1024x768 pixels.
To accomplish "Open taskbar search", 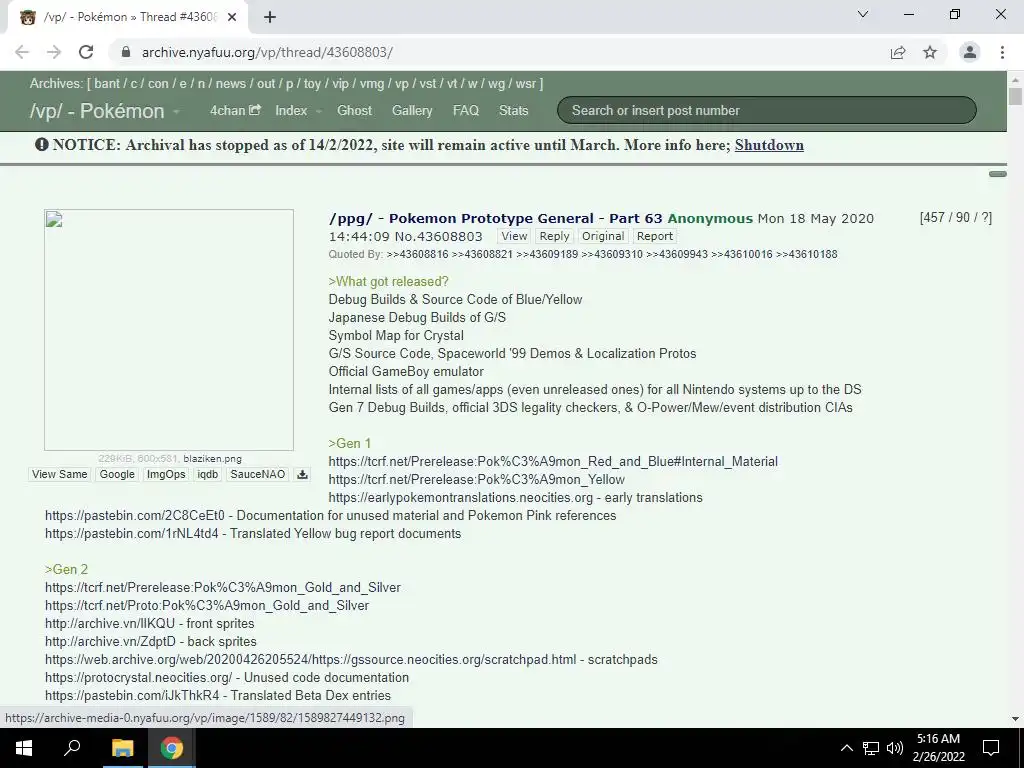I will point(72,748).
